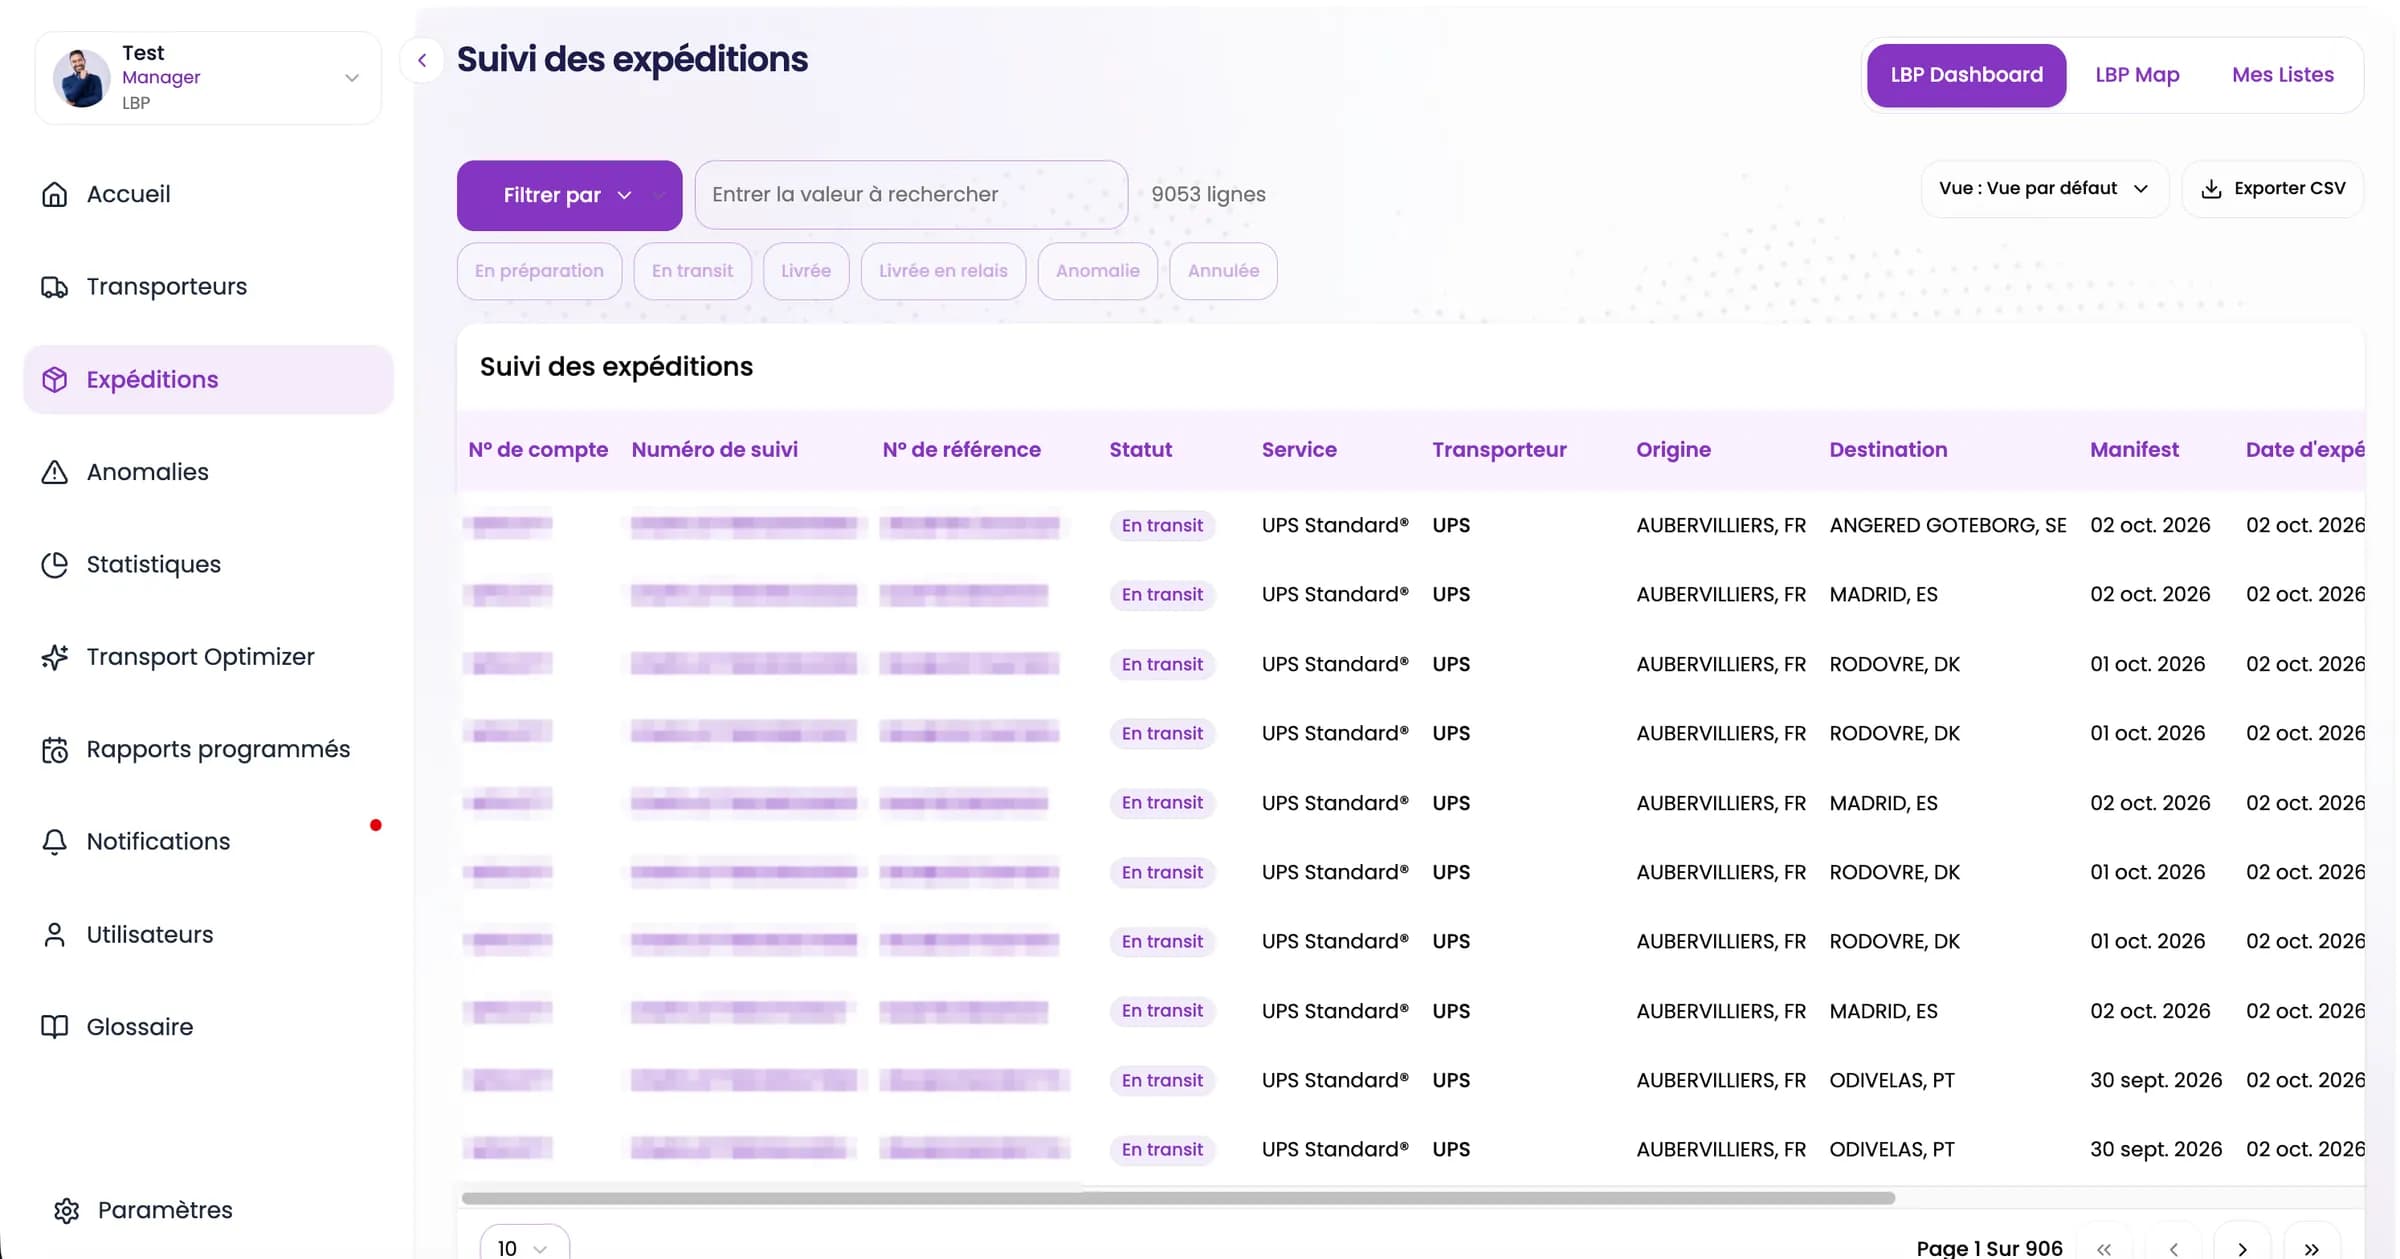Screen dimensions: 2400x1259
Task: Jump to last page double arrow
Action: (x=2311, y=1248)
